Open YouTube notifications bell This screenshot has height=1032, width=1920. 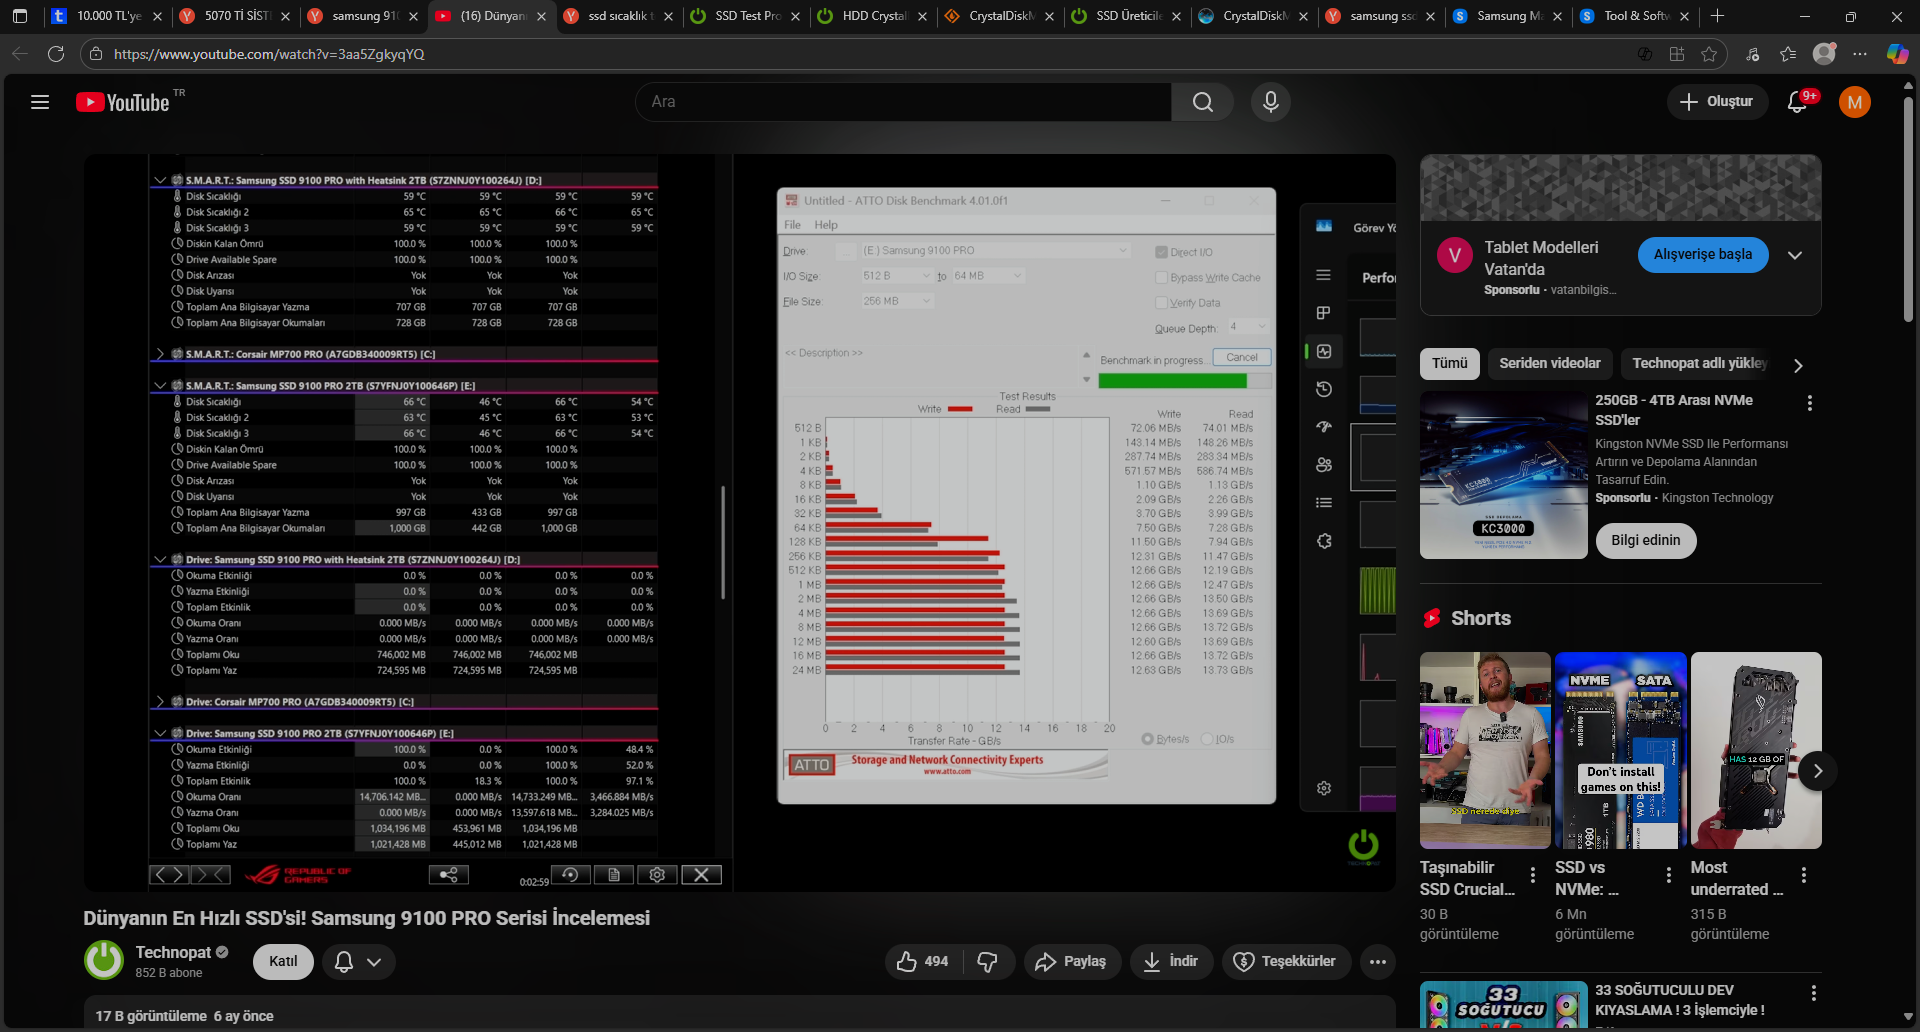(x=1797, y=102)
